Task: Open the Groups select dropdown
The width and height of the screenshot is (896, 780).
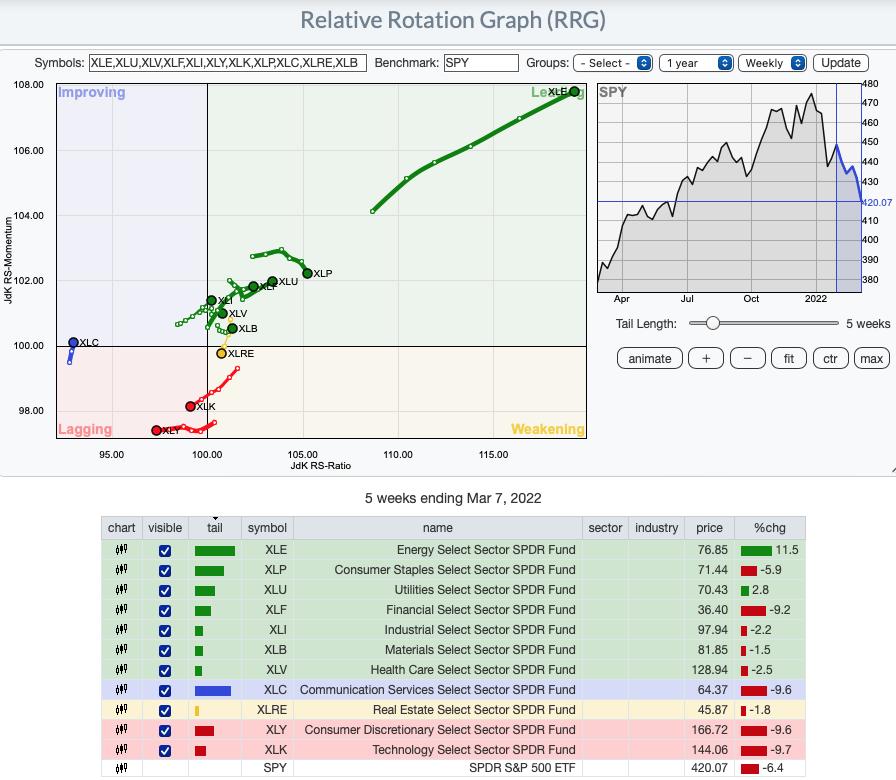Action: (x=612, y=62)
